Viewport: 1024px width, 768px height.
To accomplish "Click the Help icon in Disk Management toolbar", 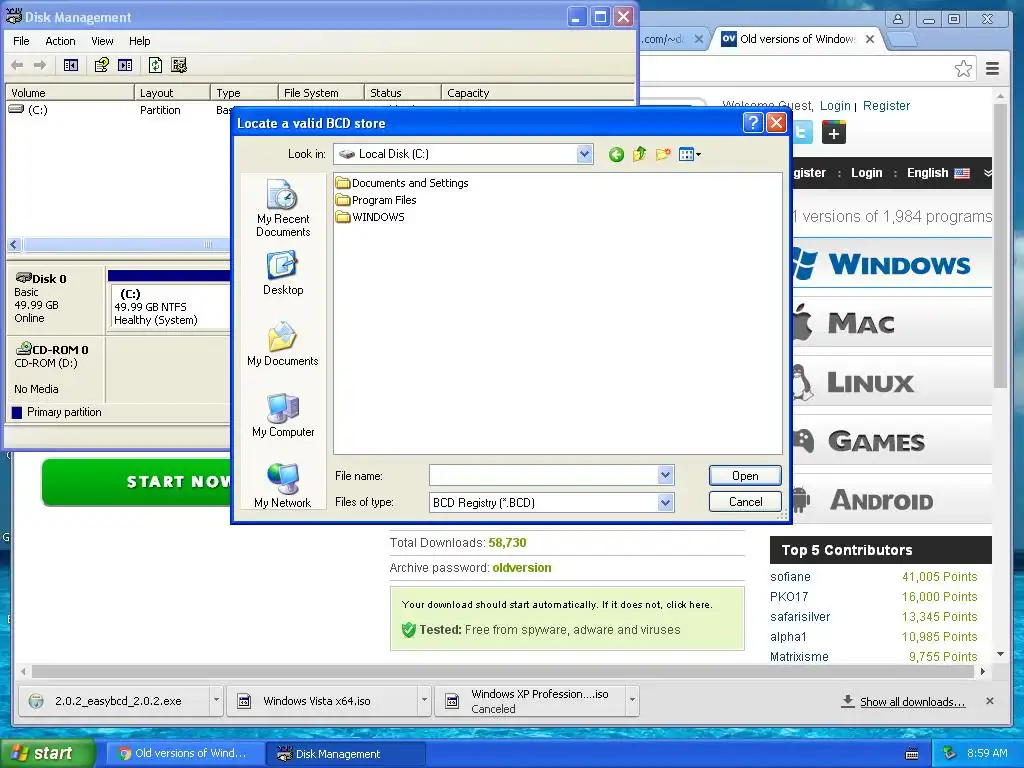I will point(101,65).
